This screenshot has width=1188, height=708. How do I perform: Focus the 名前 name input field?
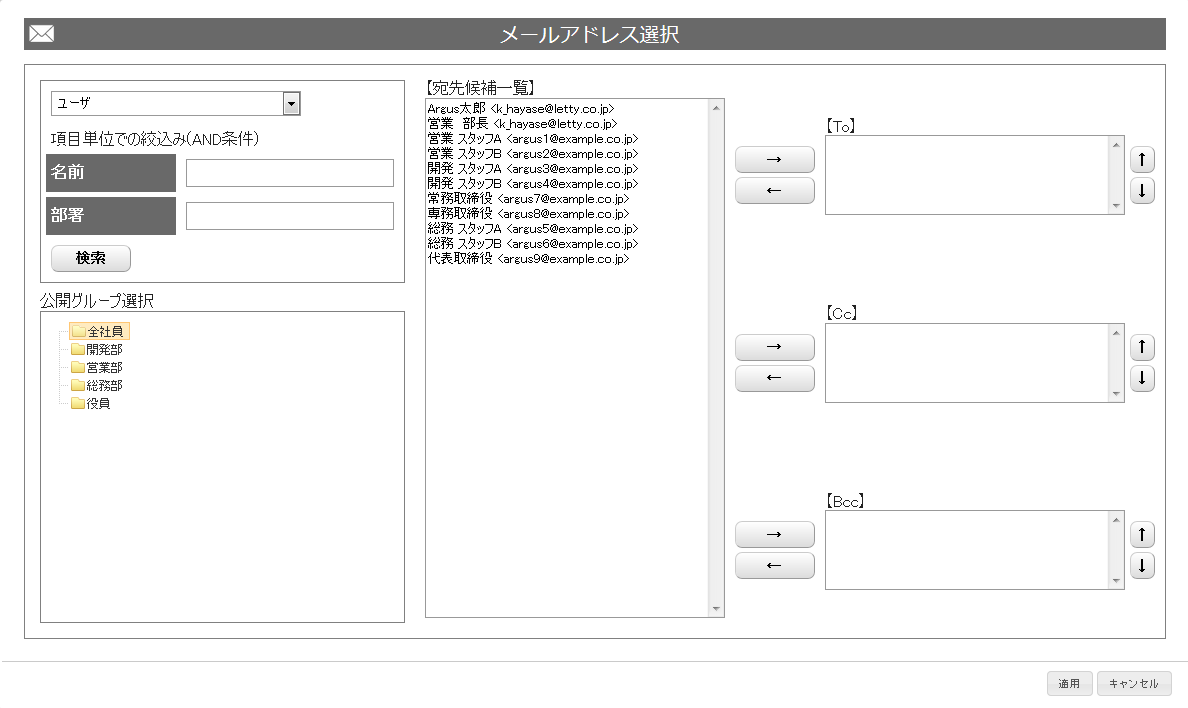pos(289,173)
